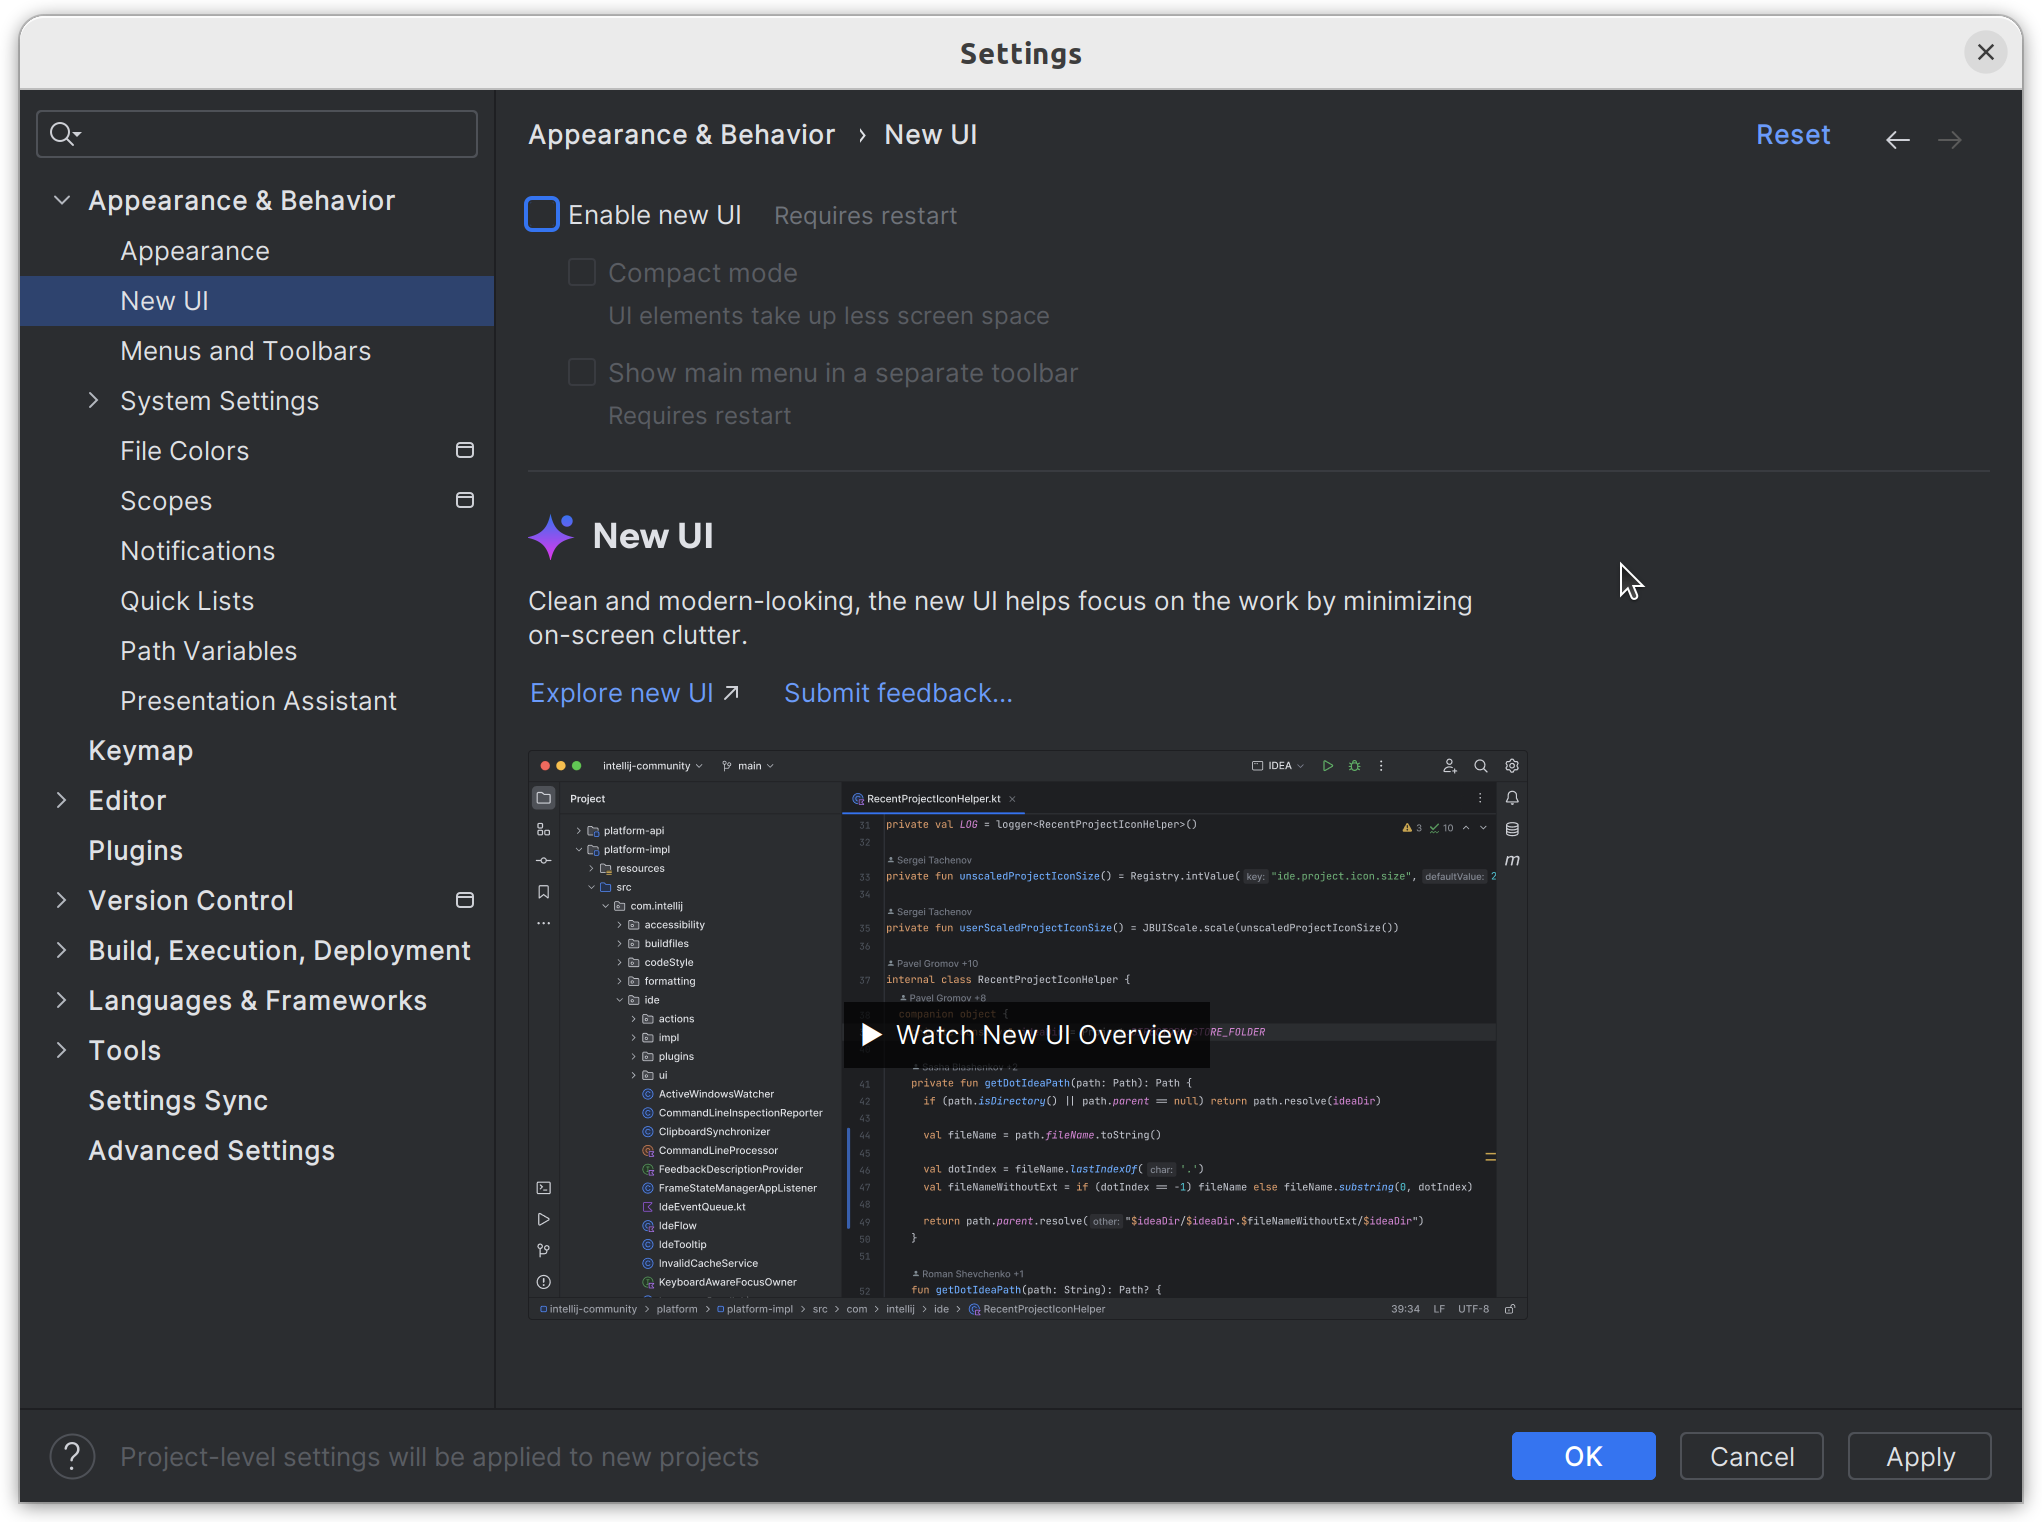
Task: Expand the System Settings node
Action: point(94,400)
